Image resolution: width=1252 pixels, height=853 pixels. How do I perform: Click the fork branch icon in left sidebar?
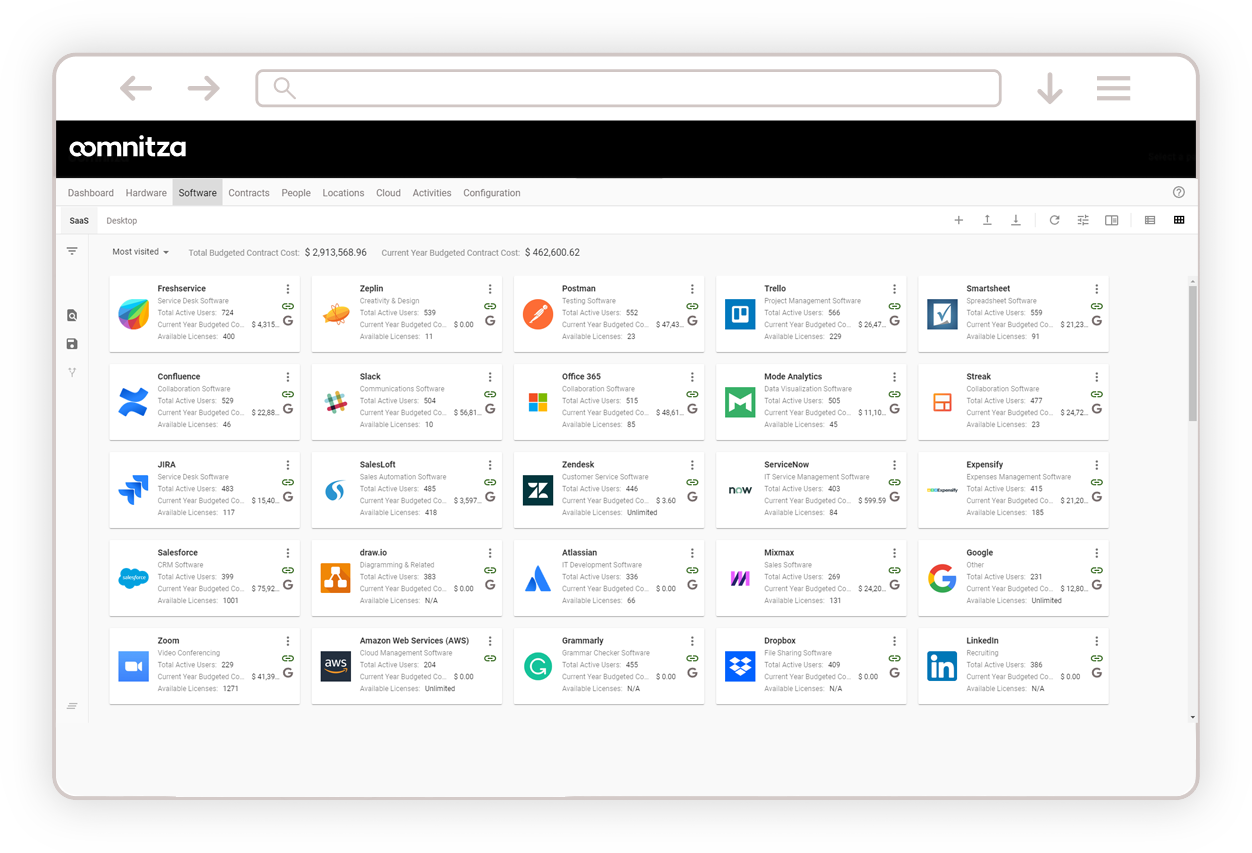[72, 372]
